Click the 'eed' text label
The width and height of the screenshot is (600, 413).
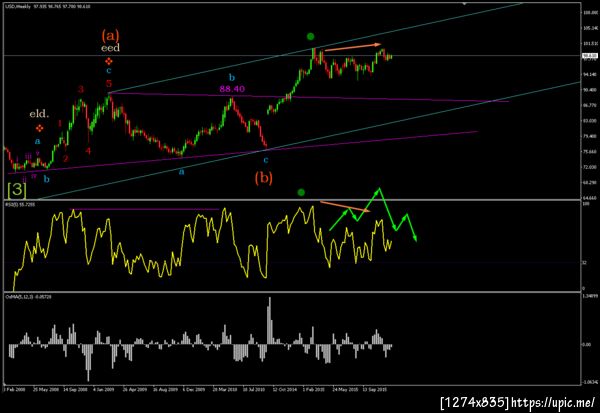point(110,48)
